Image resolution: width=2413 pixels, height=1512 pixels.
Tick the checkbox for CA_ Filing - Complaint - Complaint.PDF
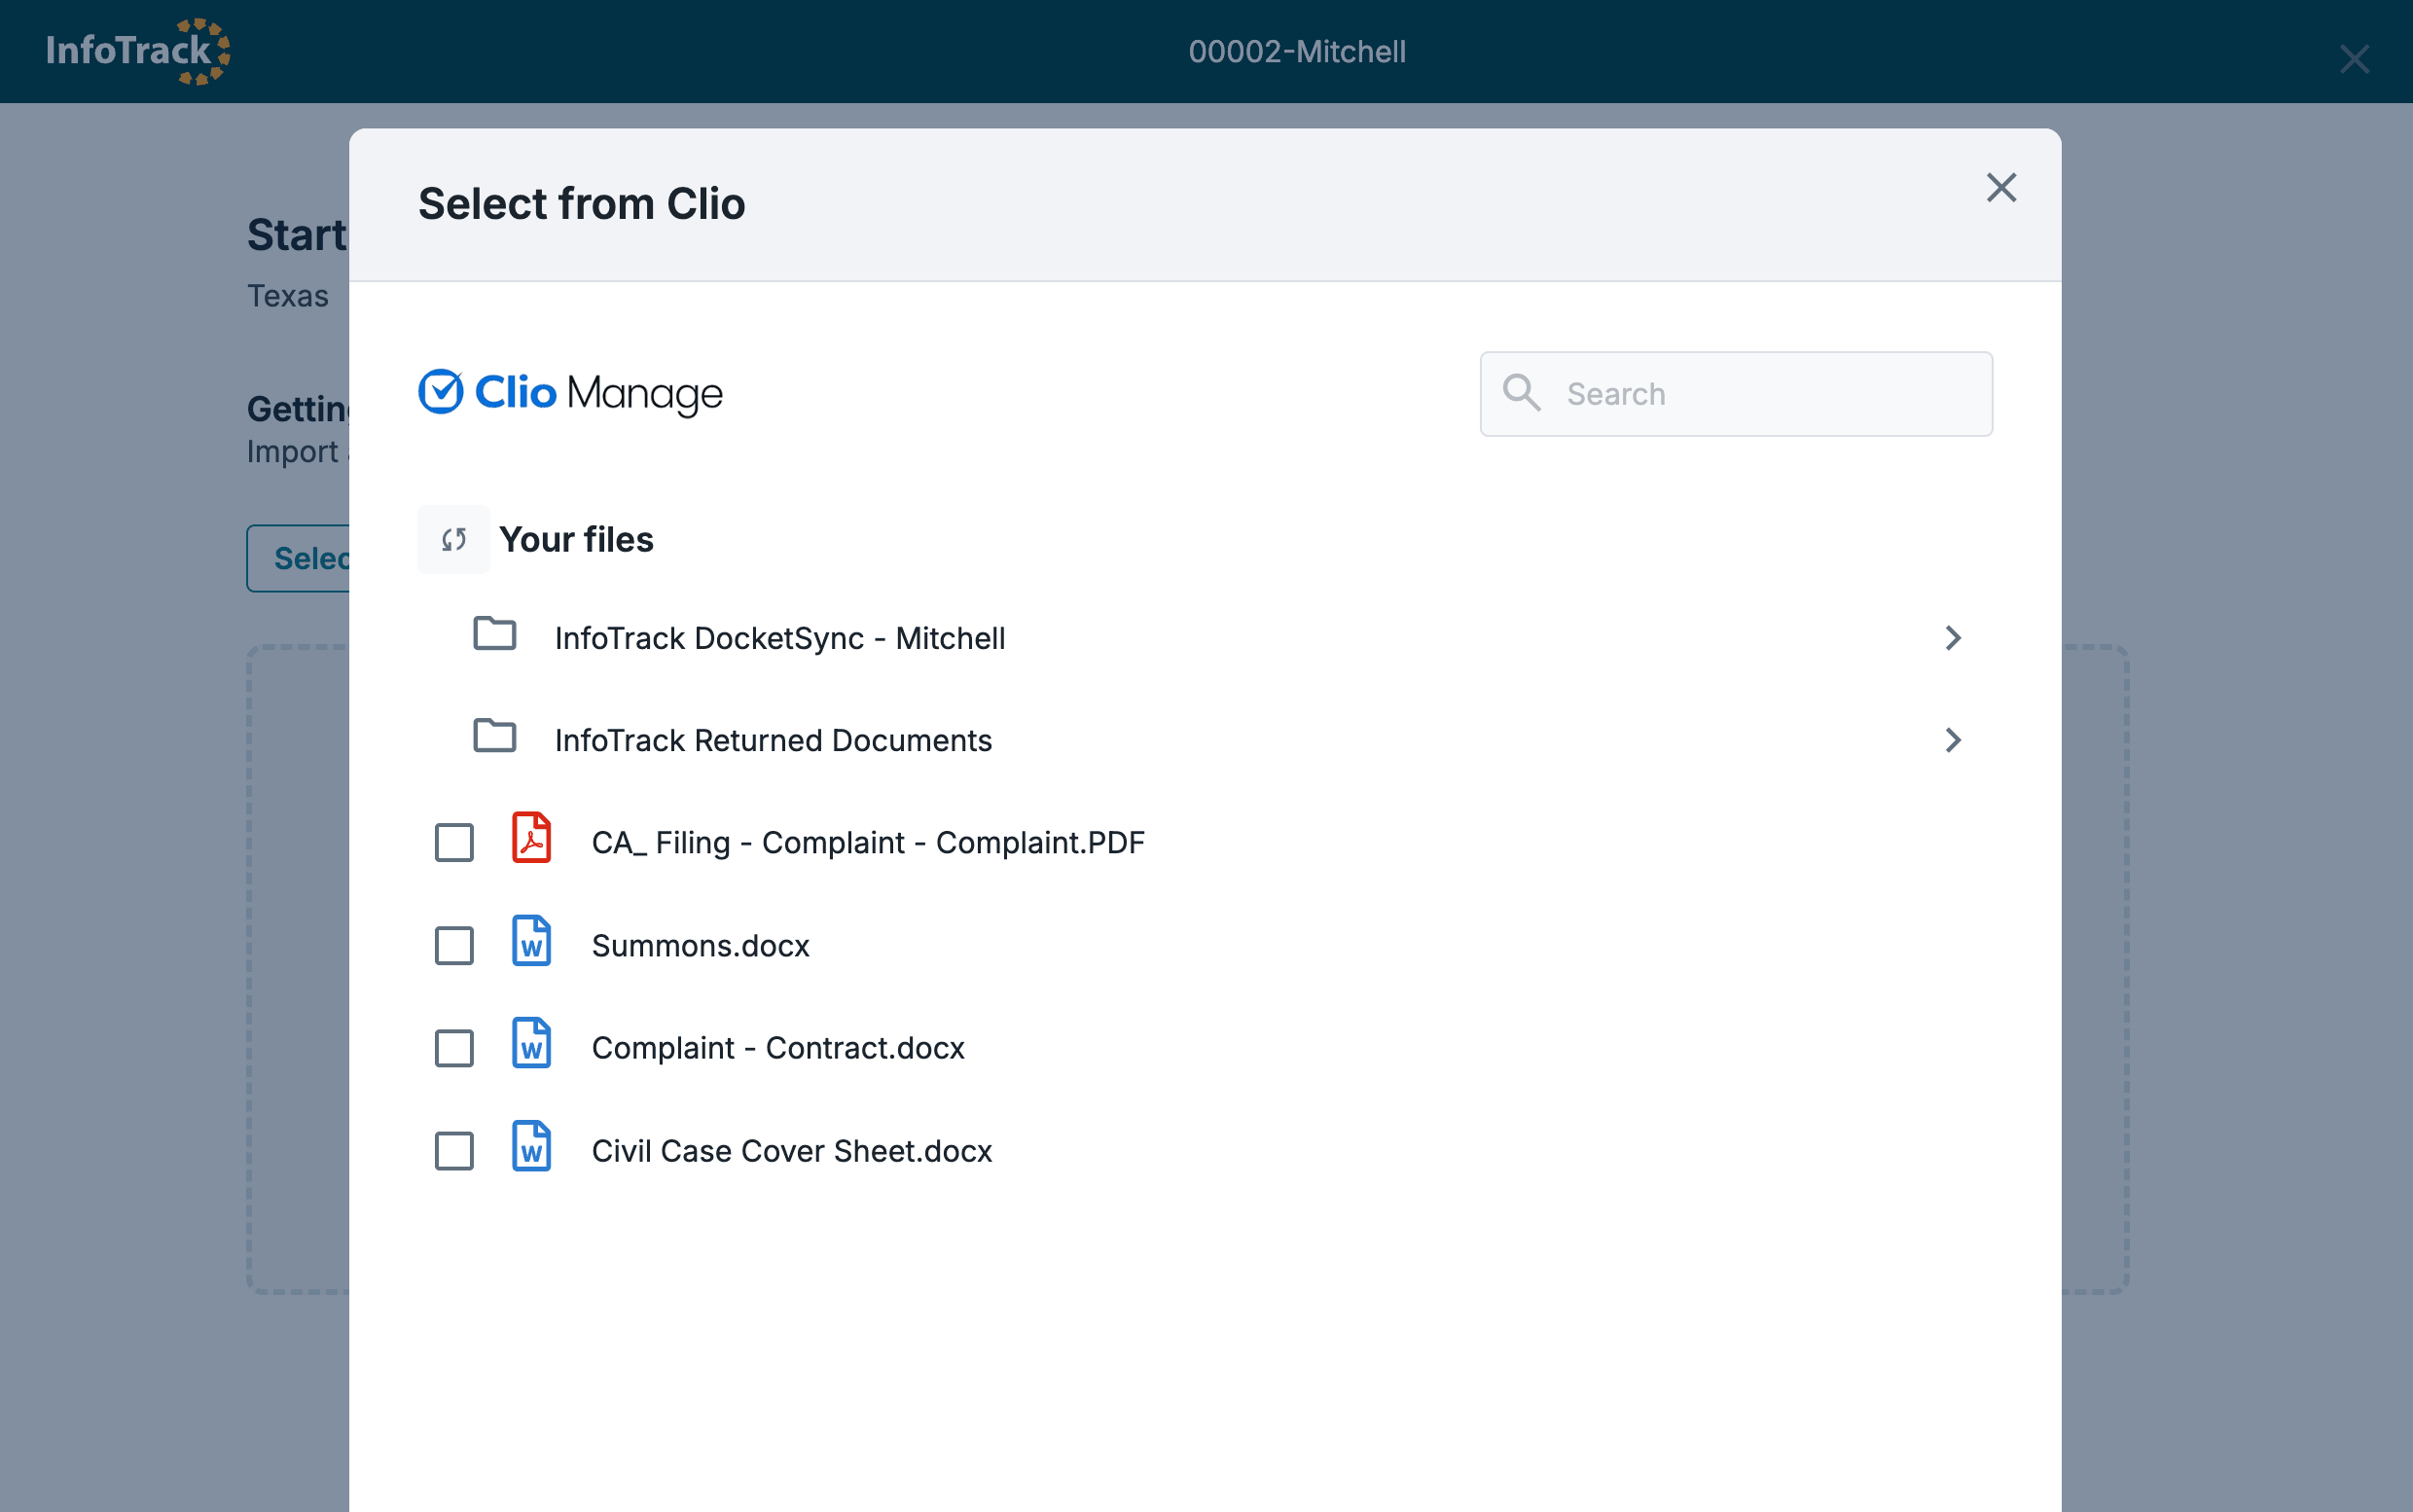[454, 843]
